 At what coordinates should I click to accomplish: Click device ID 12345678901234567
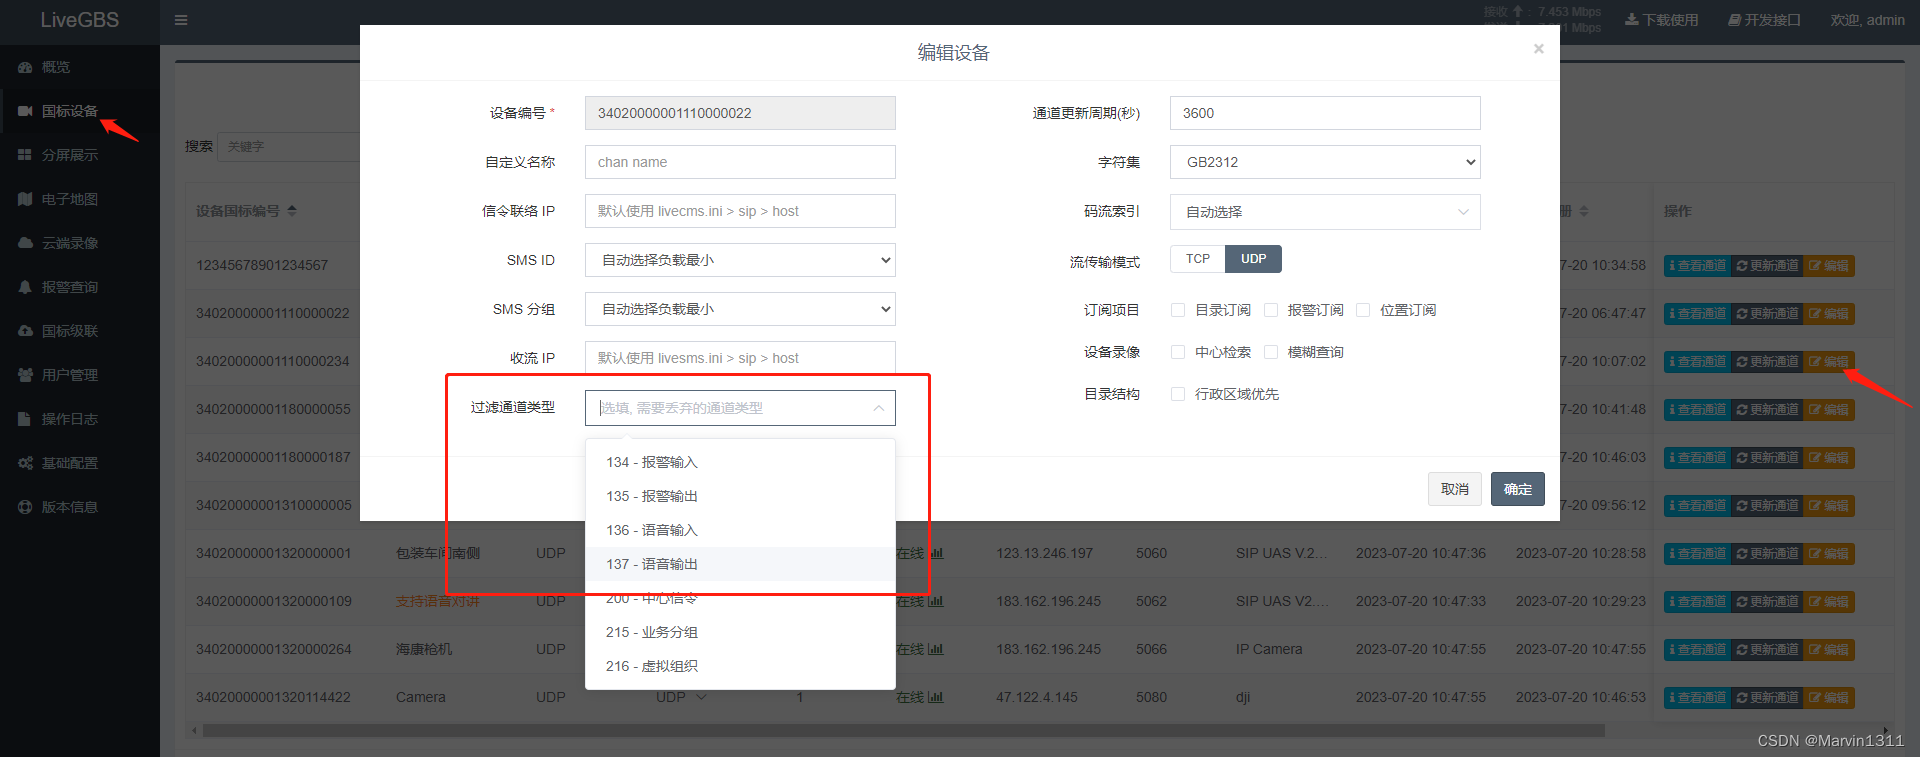pos(262,265)
